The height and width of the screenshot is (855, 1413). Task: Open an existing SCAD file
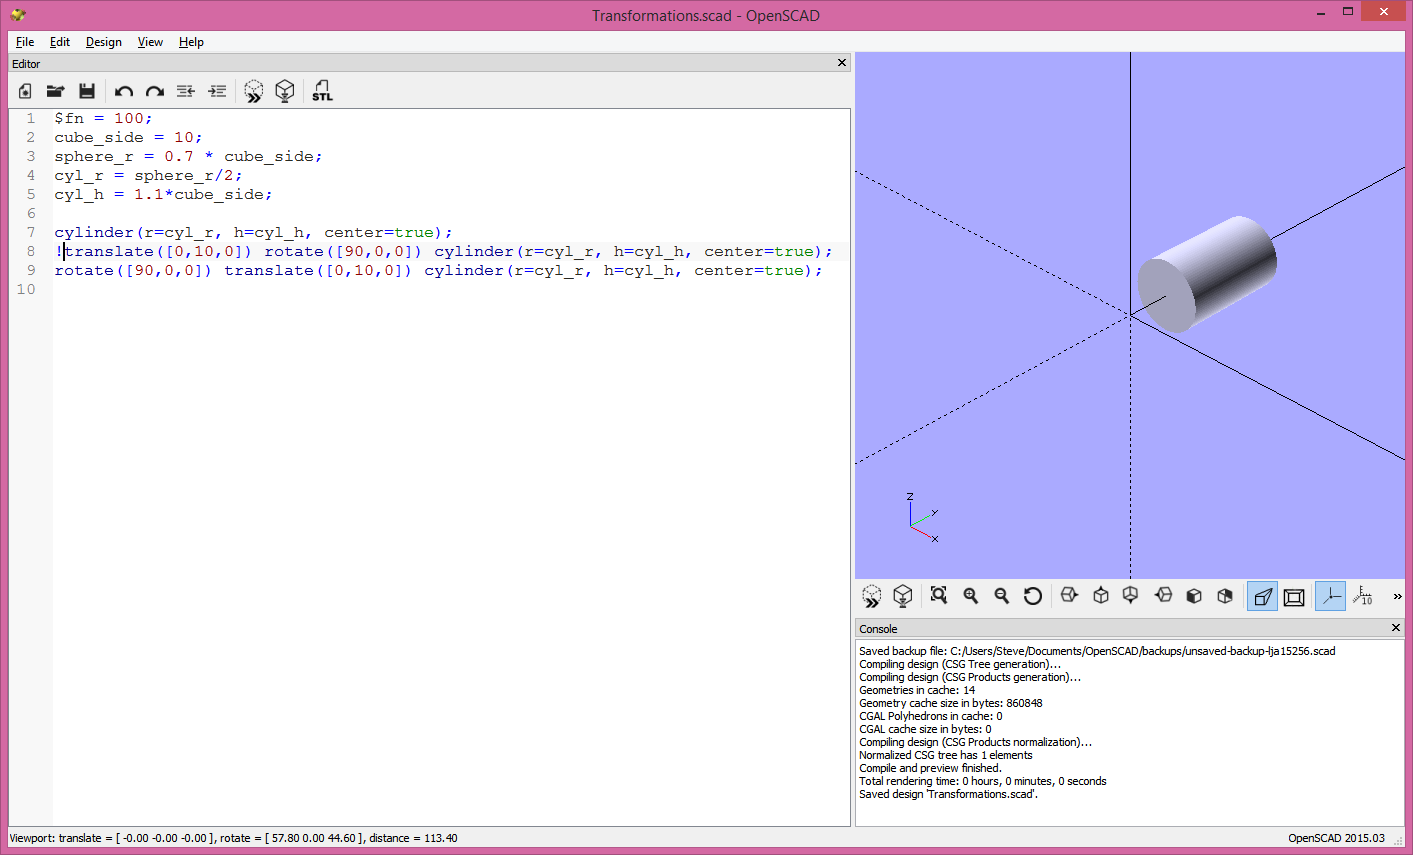click(x=55, y=91)
